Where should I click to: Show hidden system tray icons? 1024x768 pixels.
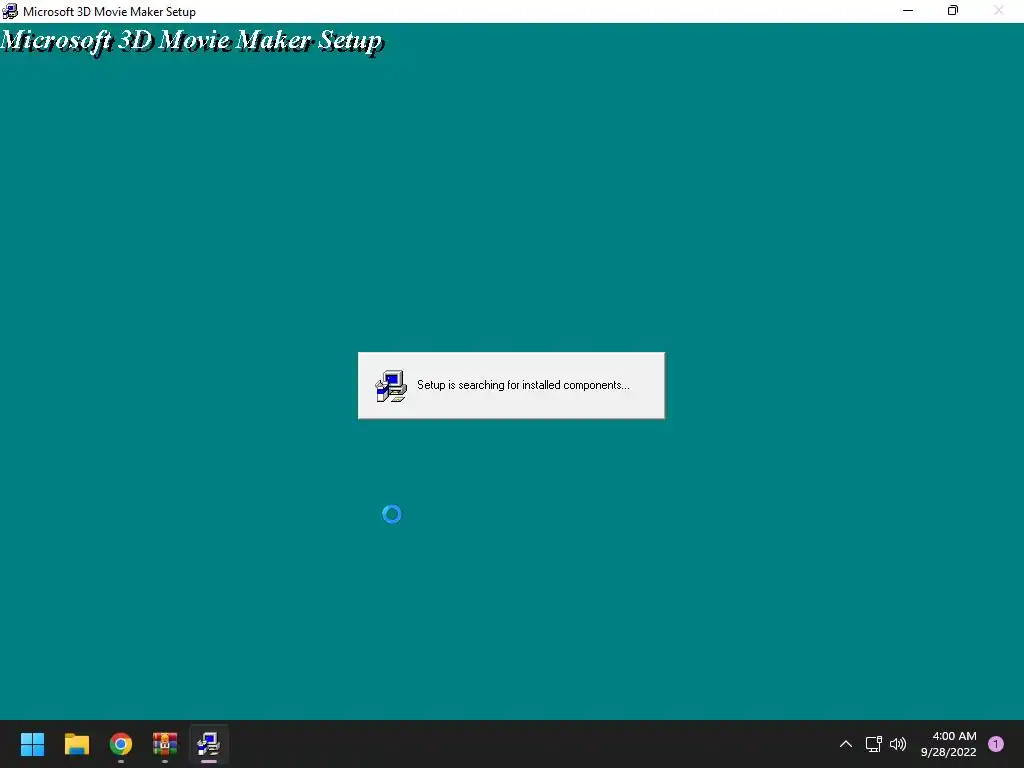click(846, 744)
